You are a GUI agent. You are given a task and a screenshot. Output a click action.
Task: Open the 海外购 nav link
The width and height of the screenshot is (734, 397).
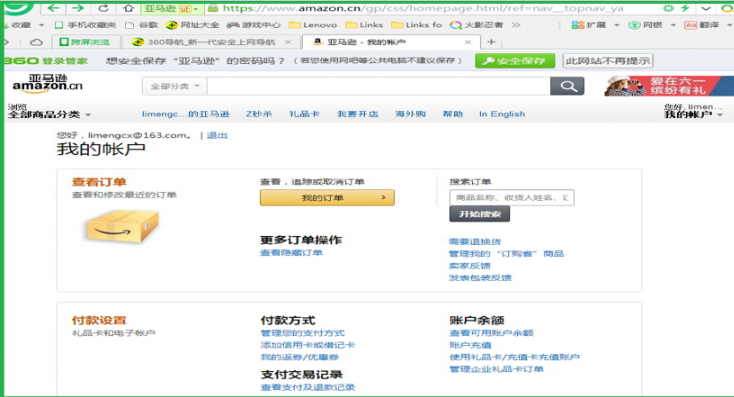[x=411, y=114]
